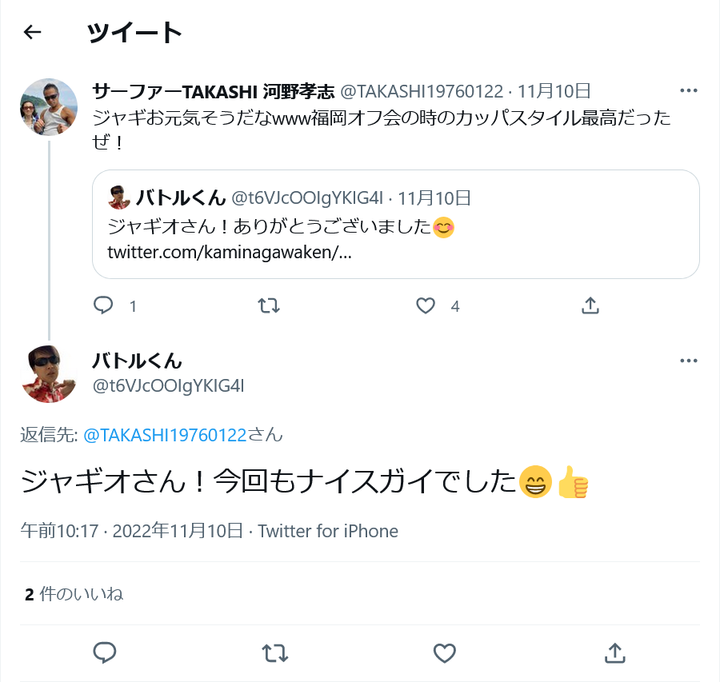Click the Twitter for iPhone source label
The image size is (720, 682).
328,531
